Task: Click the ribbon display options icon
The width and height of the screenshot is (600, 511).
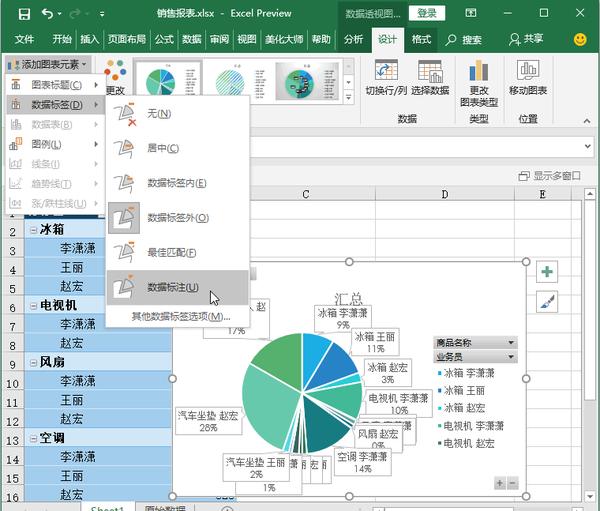Action: click(471, 13)
